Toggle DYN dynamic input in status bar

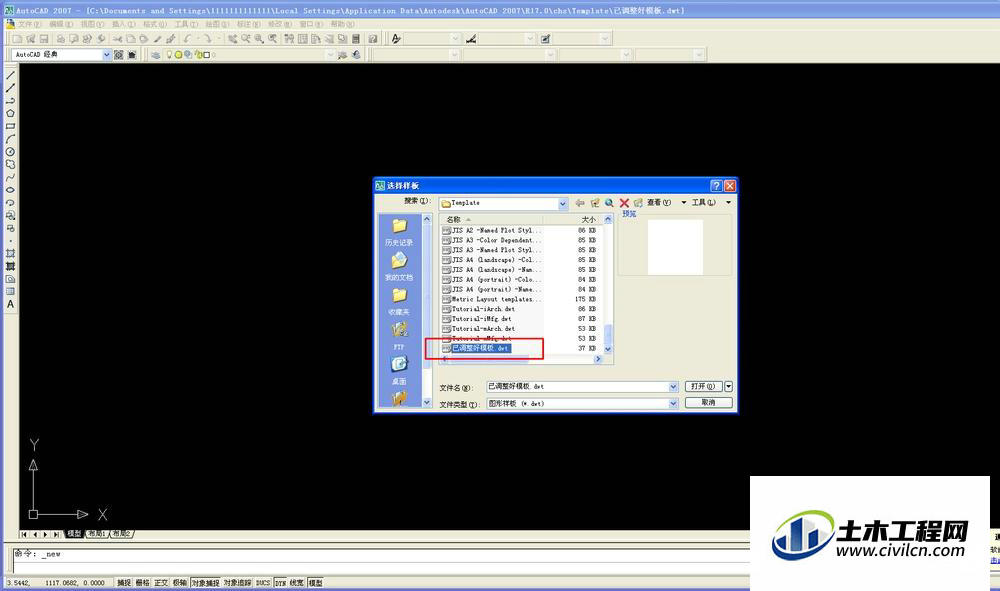[281, 583]
